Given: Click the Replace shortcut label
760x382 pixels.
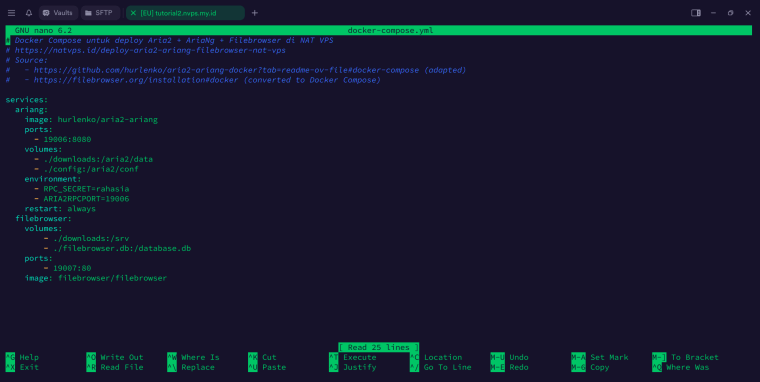Looking at the screenshot, I should [198, 367].
